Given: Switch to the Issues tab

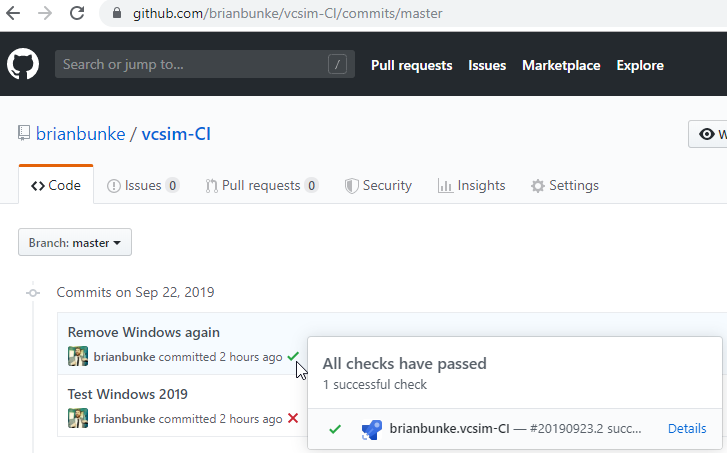Looking at the screenshot, I should click(143, 185).
